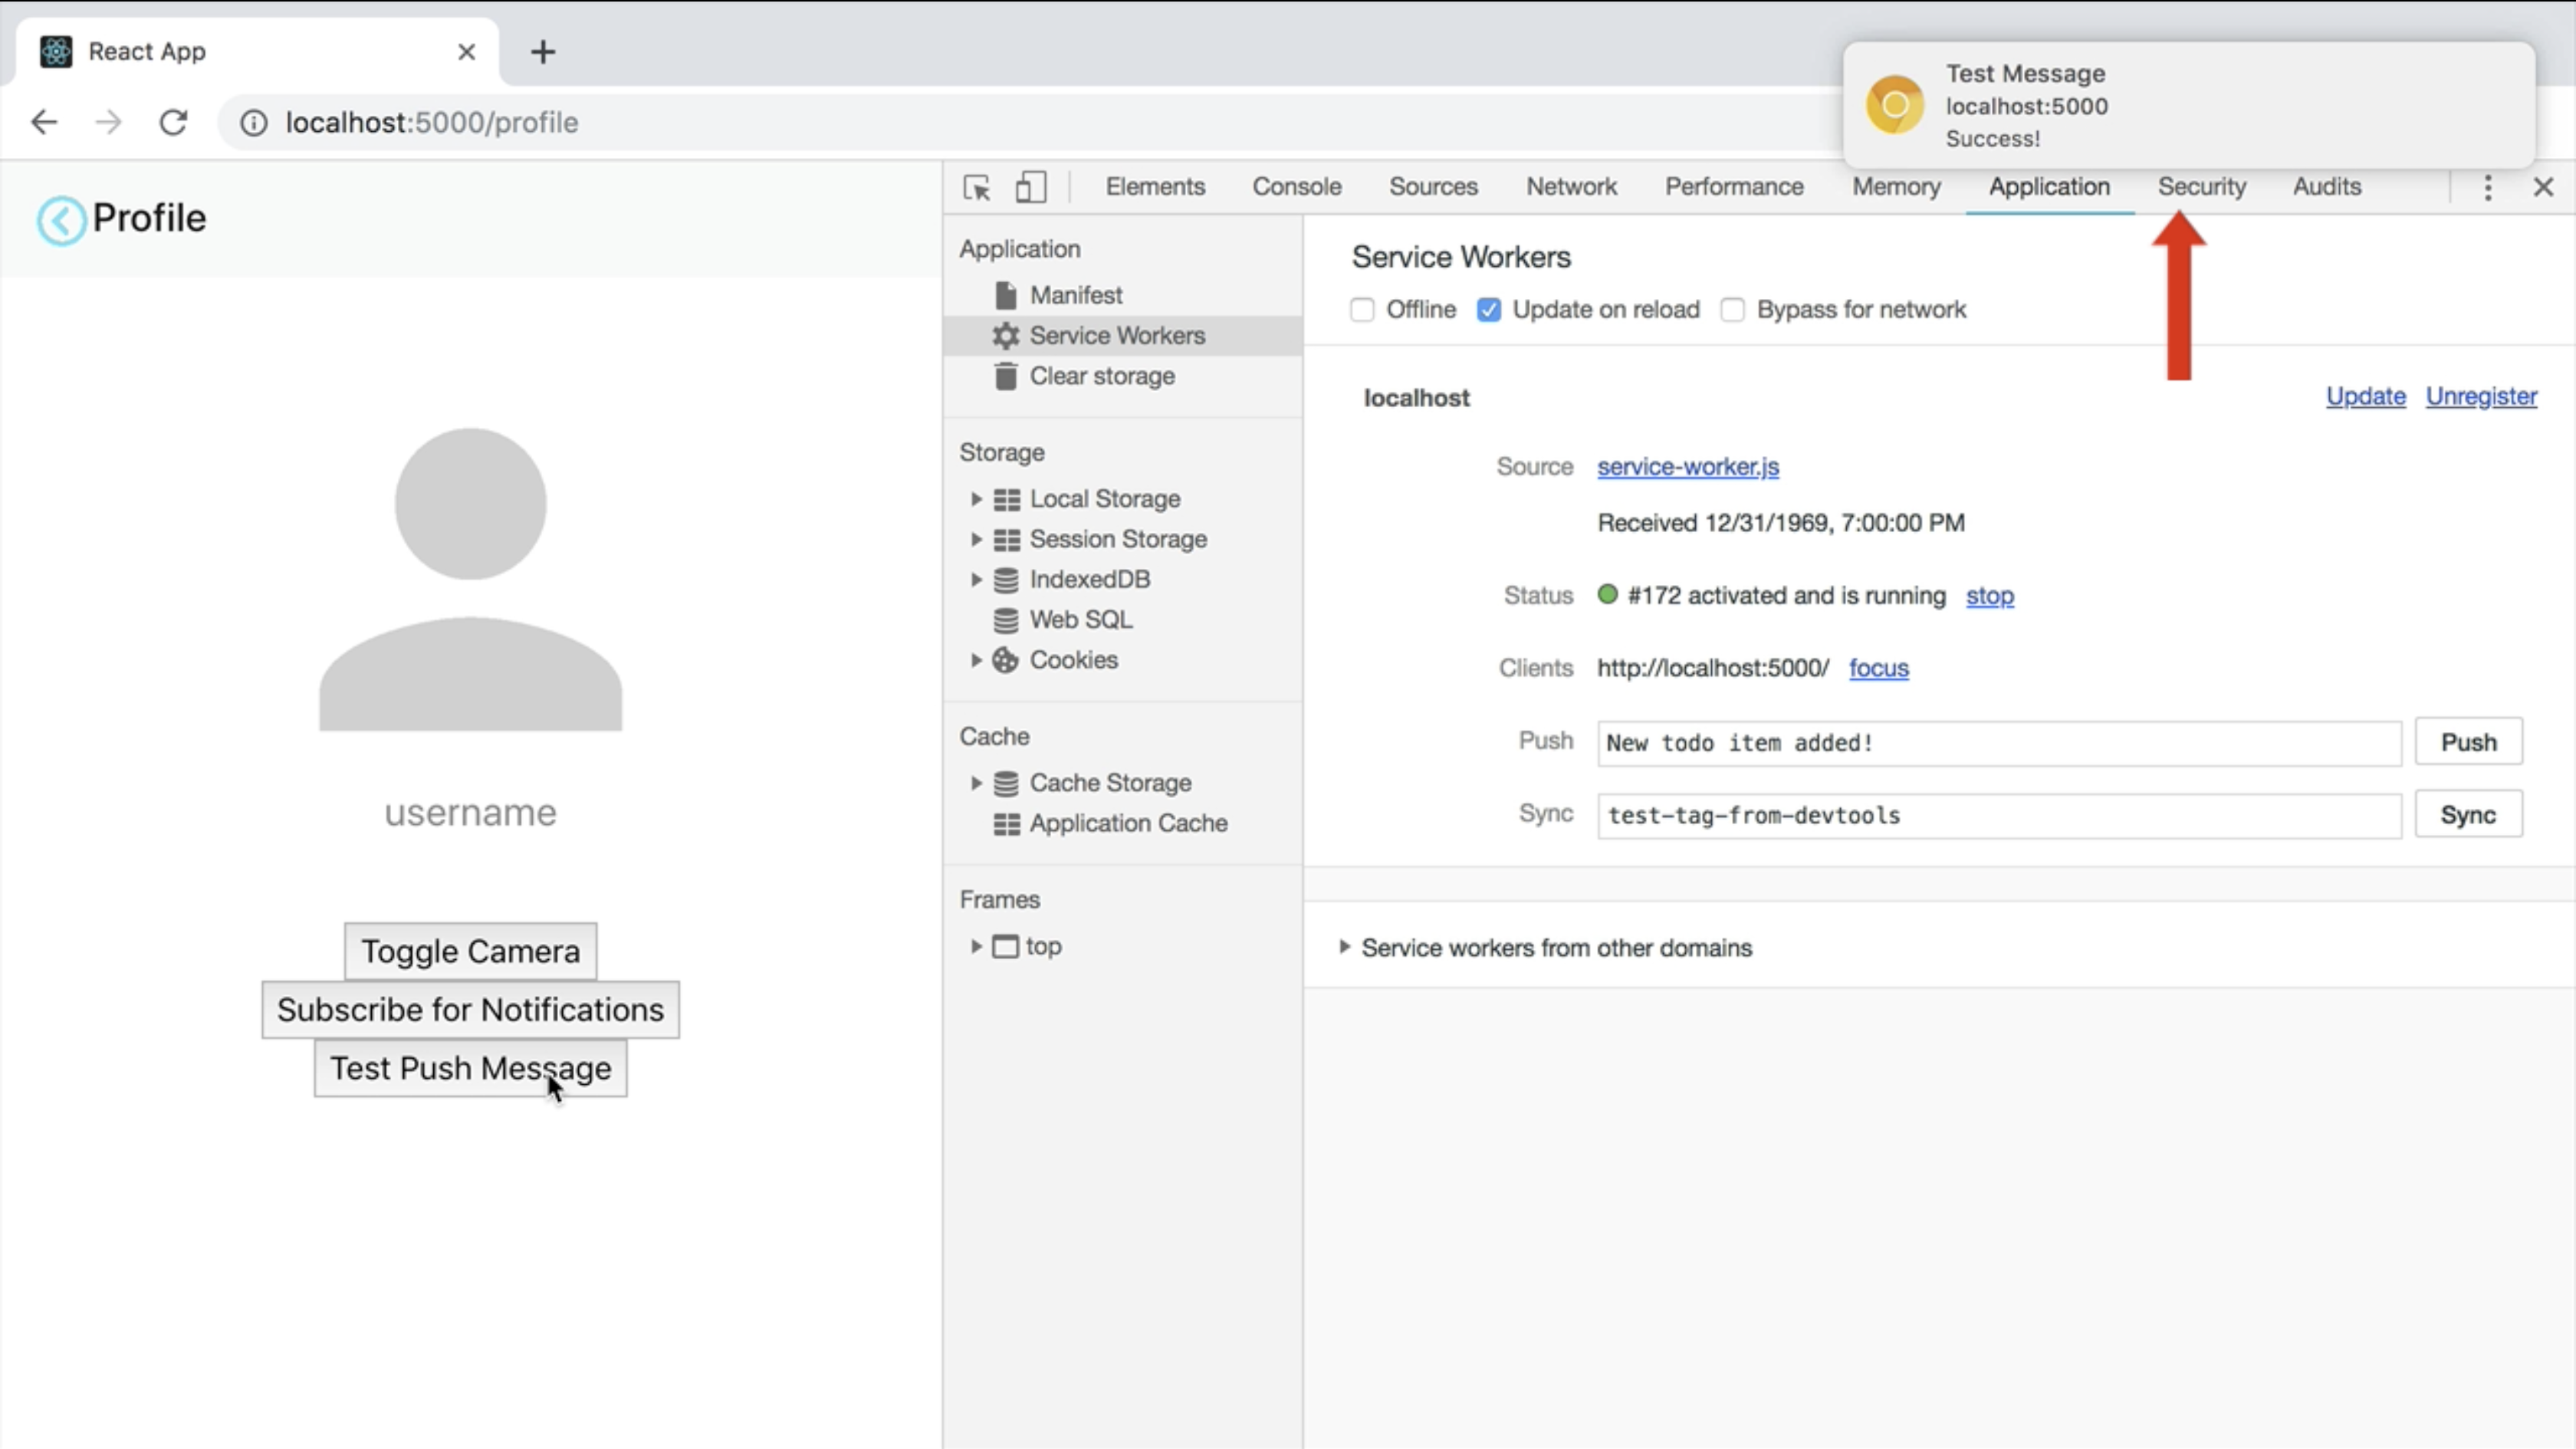Enable Bypass for network checkbox

(1732, 310)
